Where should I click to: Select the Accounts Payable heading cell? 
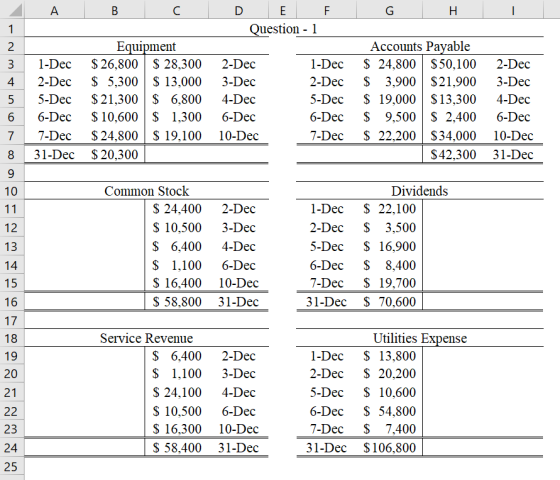[x=420, y=46]
